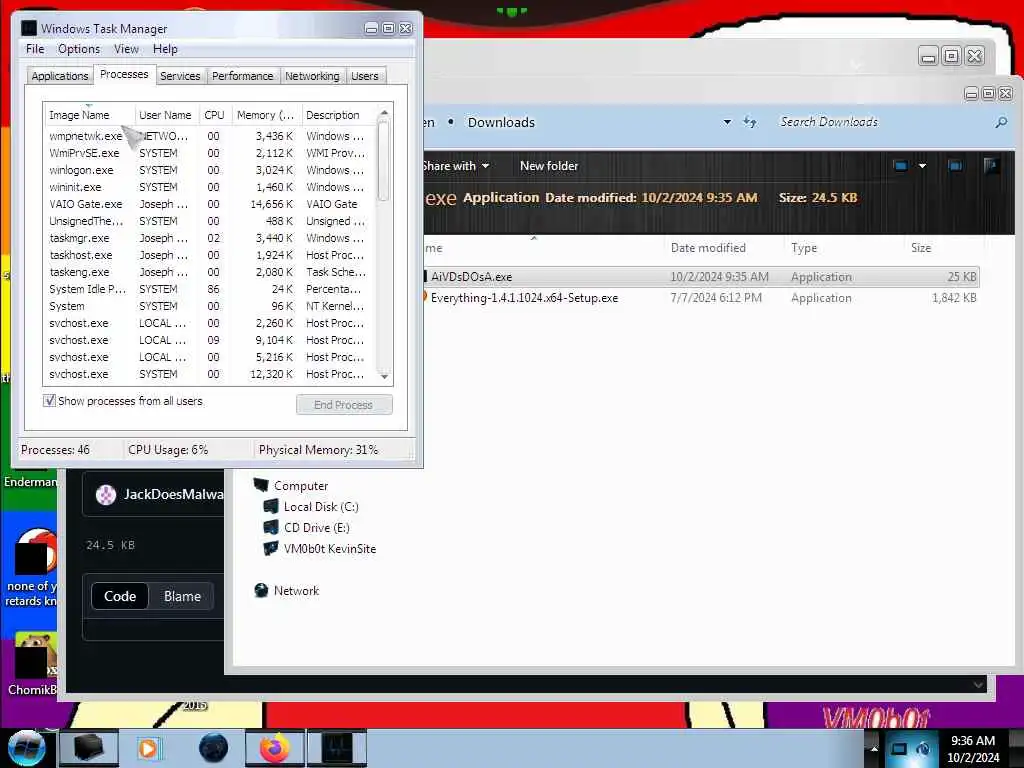This screenshot has height=768, width=1024.
Task: Open the View menu in Task Manager
Action: click(126, 49)
